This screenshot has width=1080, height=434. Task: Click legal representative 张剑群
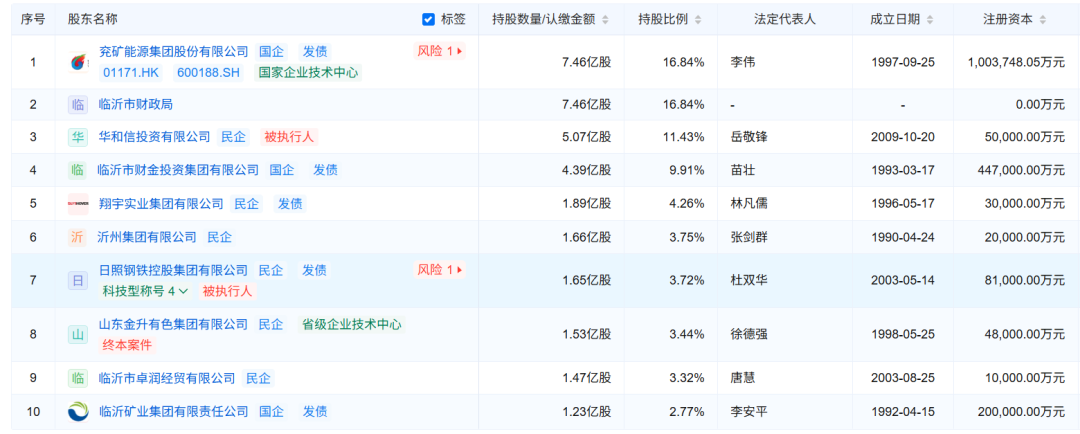click(x=749, y=238)
